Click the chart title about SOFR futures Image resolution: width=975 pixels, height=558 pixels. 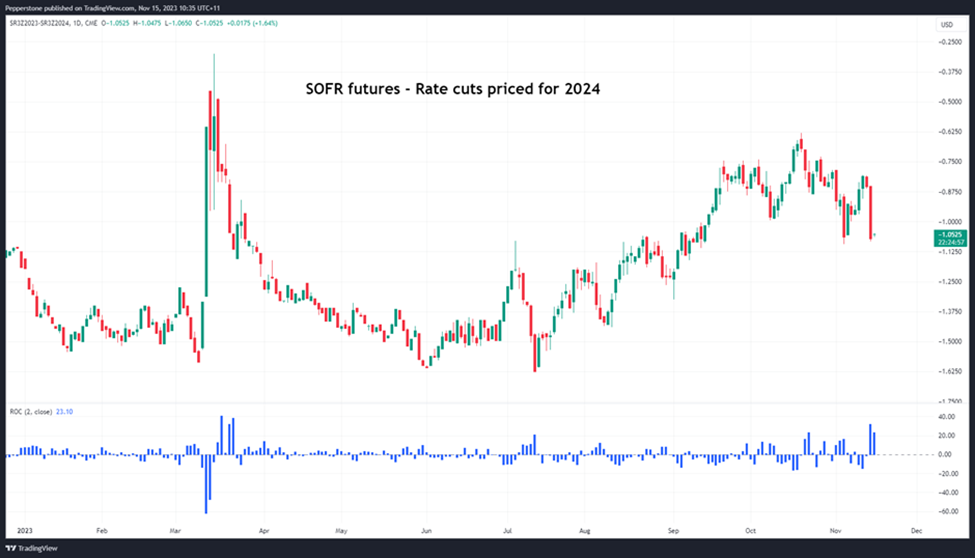[x=452, y=88]
